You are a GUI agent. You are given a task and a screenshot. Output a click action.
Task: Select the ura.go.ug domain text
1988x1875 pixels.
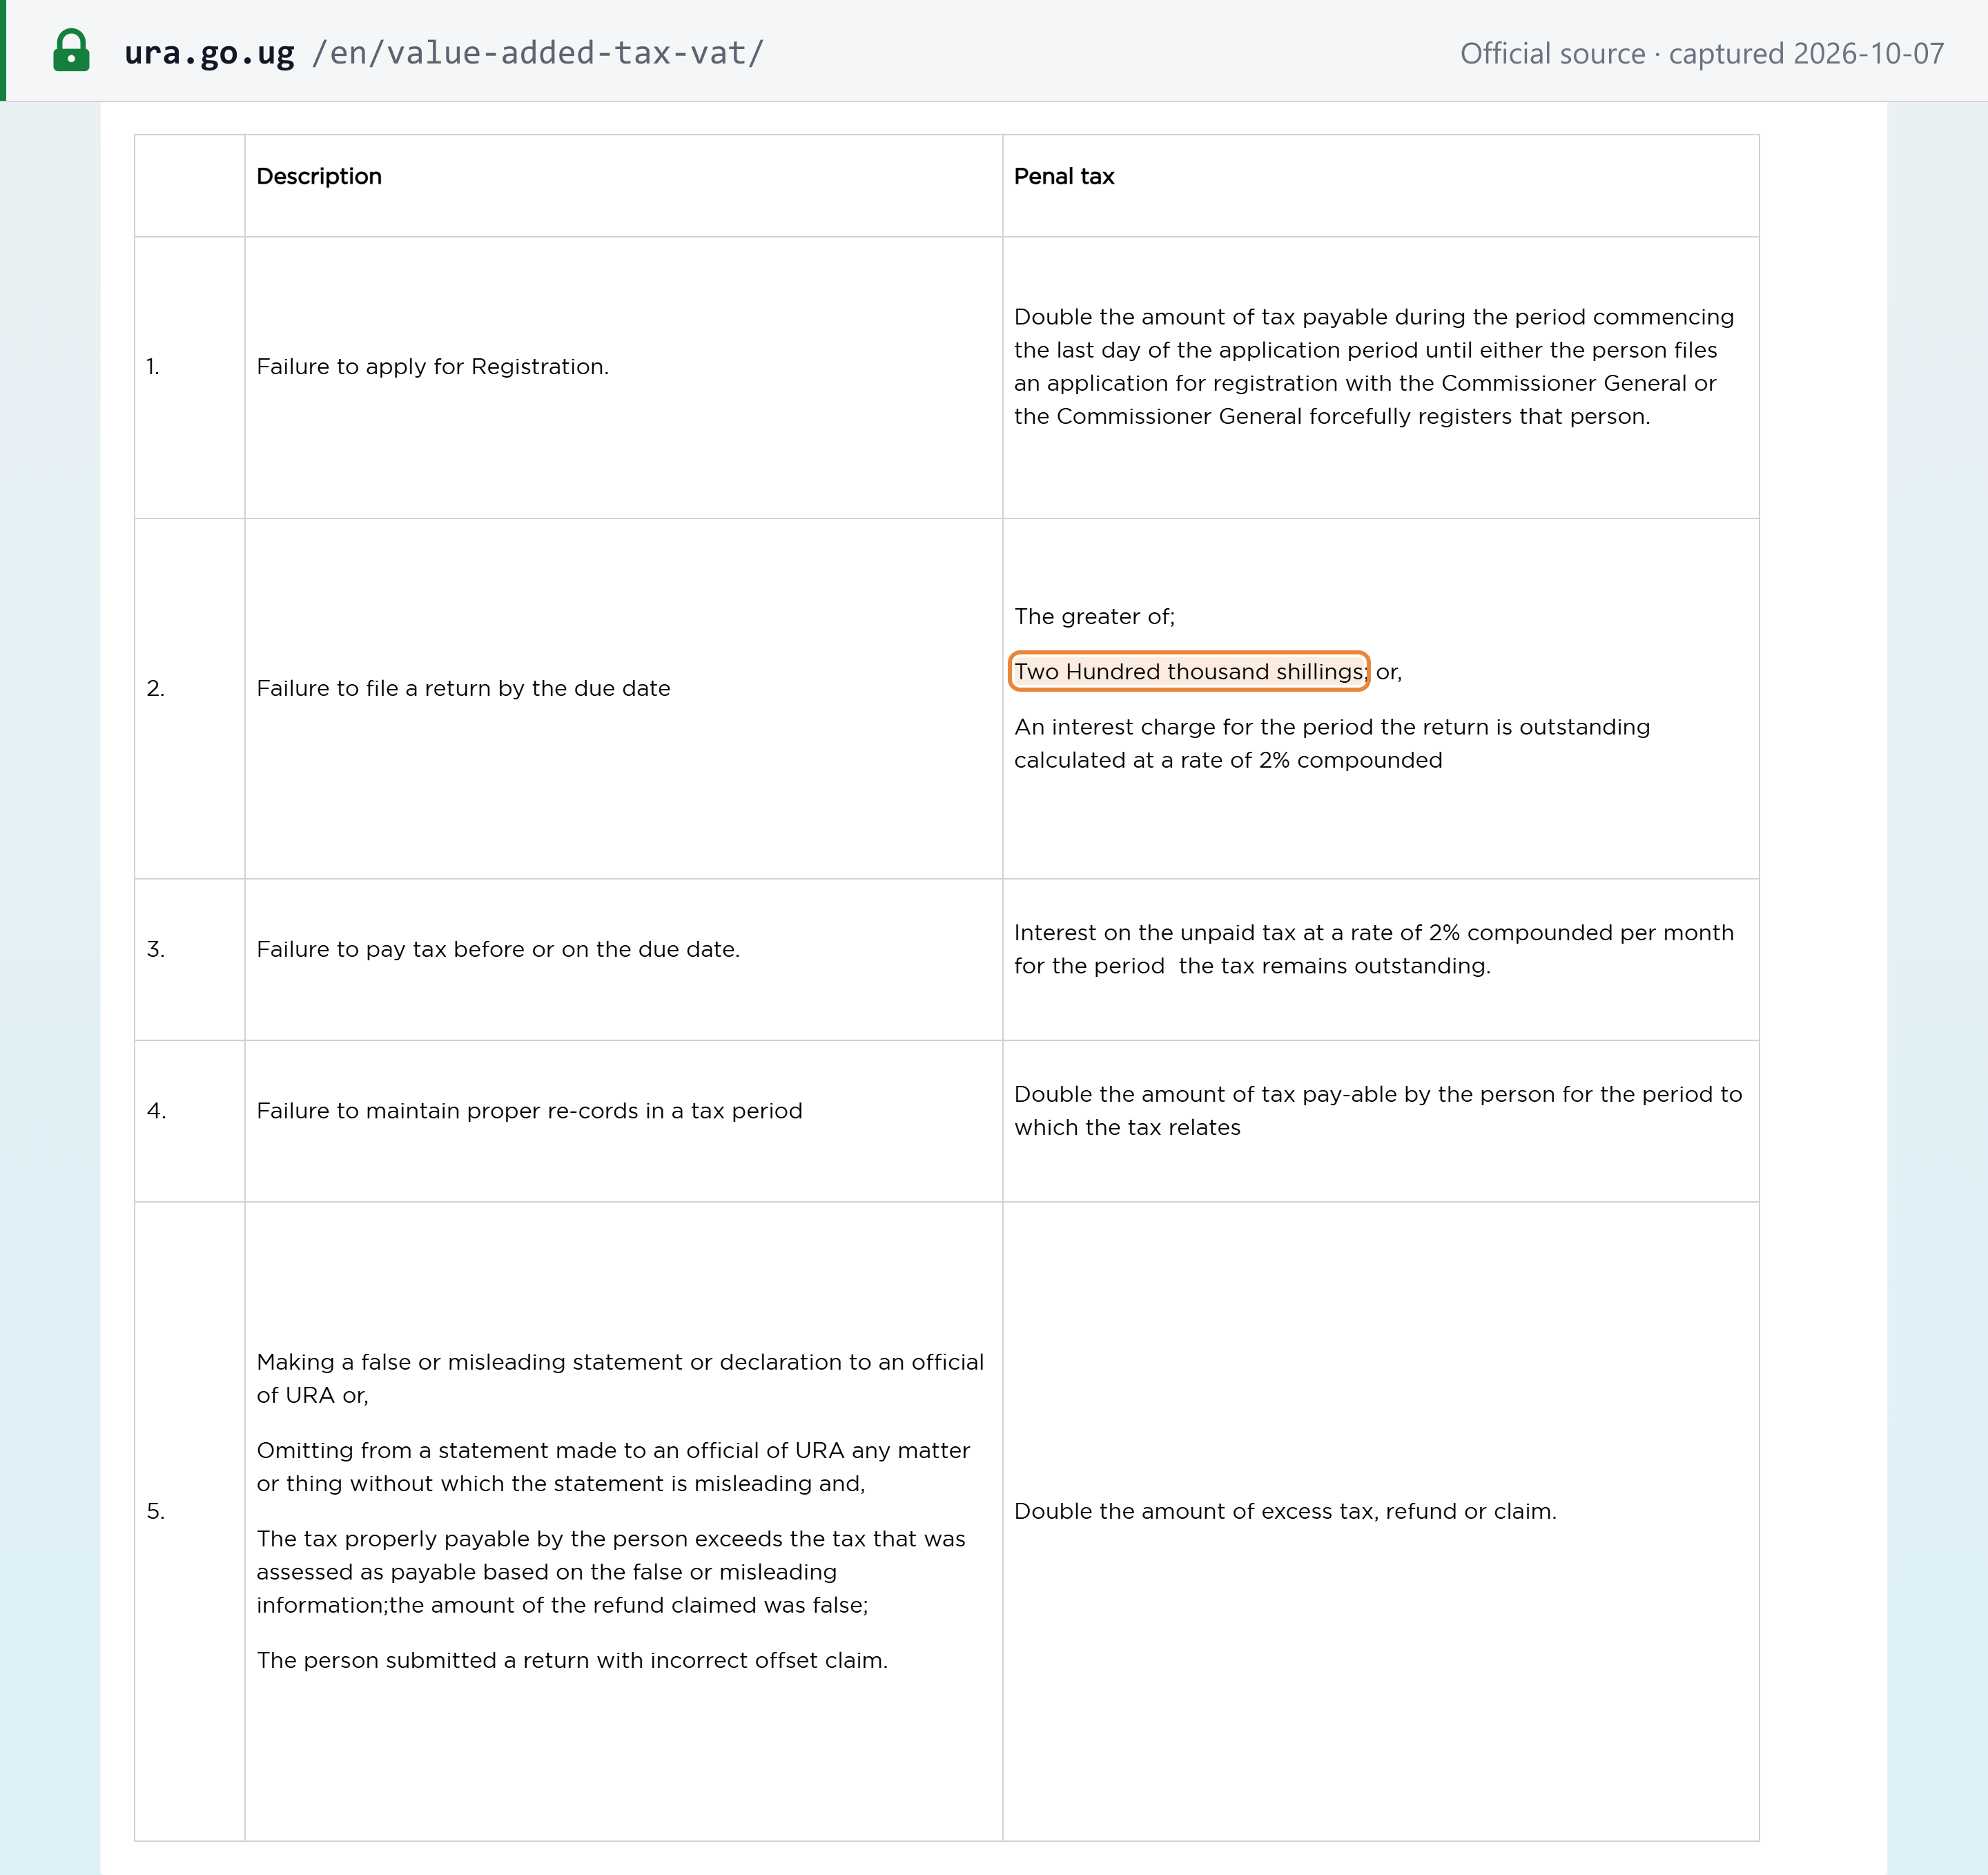[209, 53]
